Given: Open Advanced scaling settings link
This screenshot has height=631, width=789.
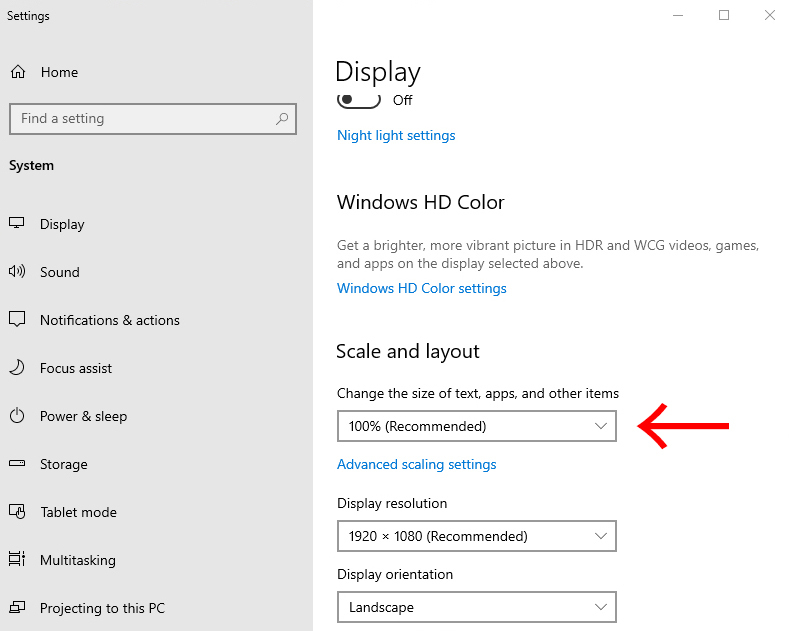Looking at the screenshot, I should pos(417,464).
